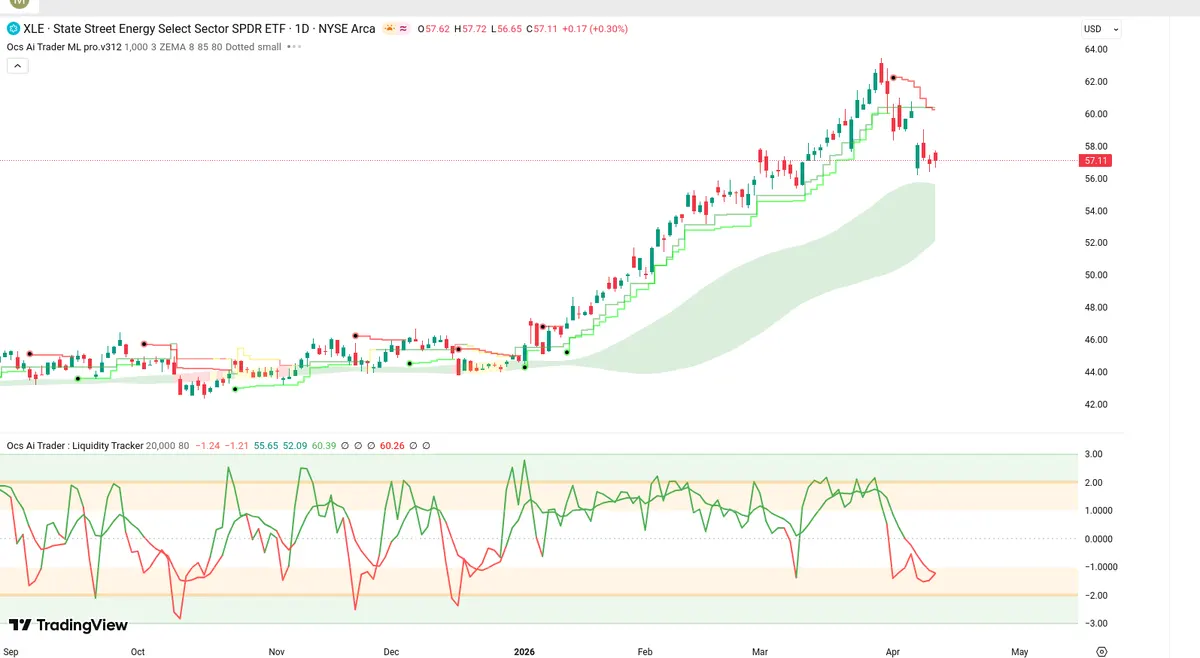
Task: Click the -2.00 label on the Liquidity Tracker scale
Action: [x=1095, y=595]
